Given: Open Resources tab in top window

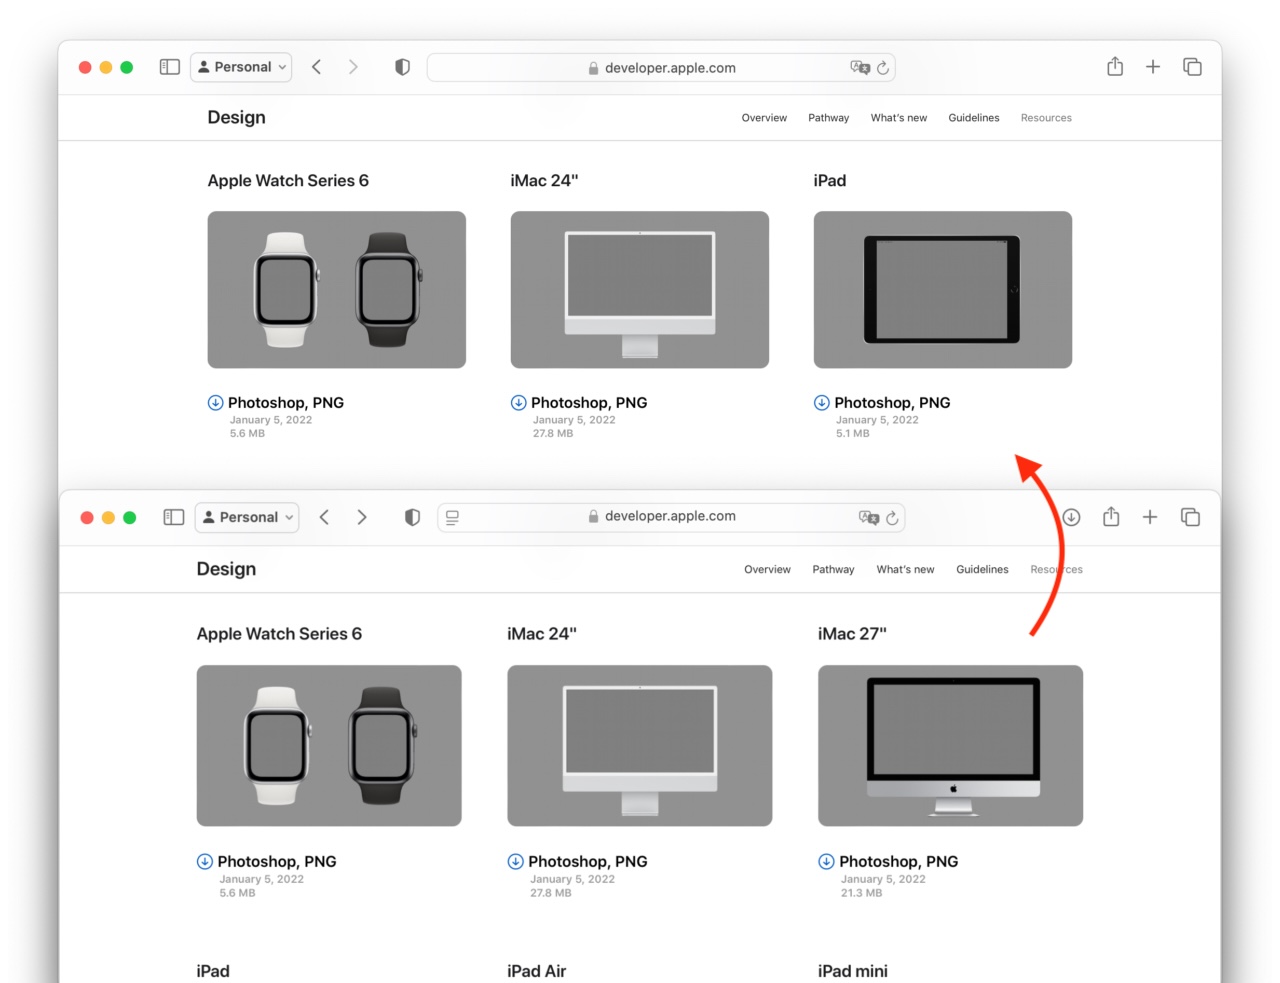Looking at the screenshot, I should [1046, 118].
